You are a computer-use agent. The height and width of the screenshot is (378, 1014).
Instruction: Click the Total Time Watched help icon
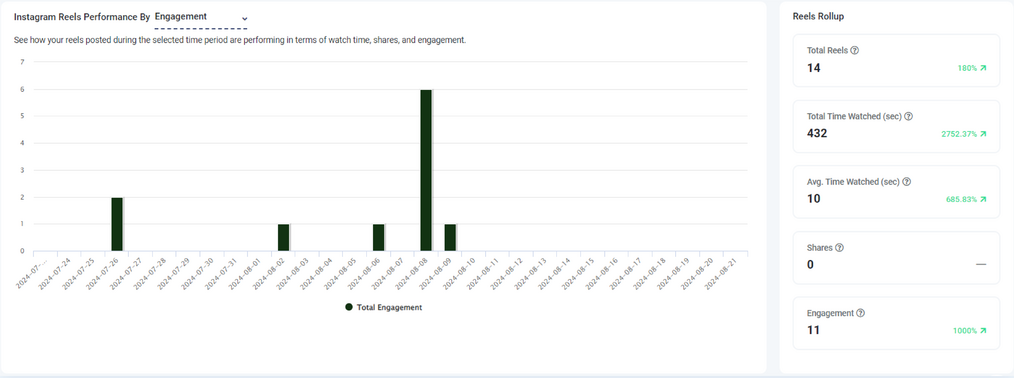[x=908, y=116]
